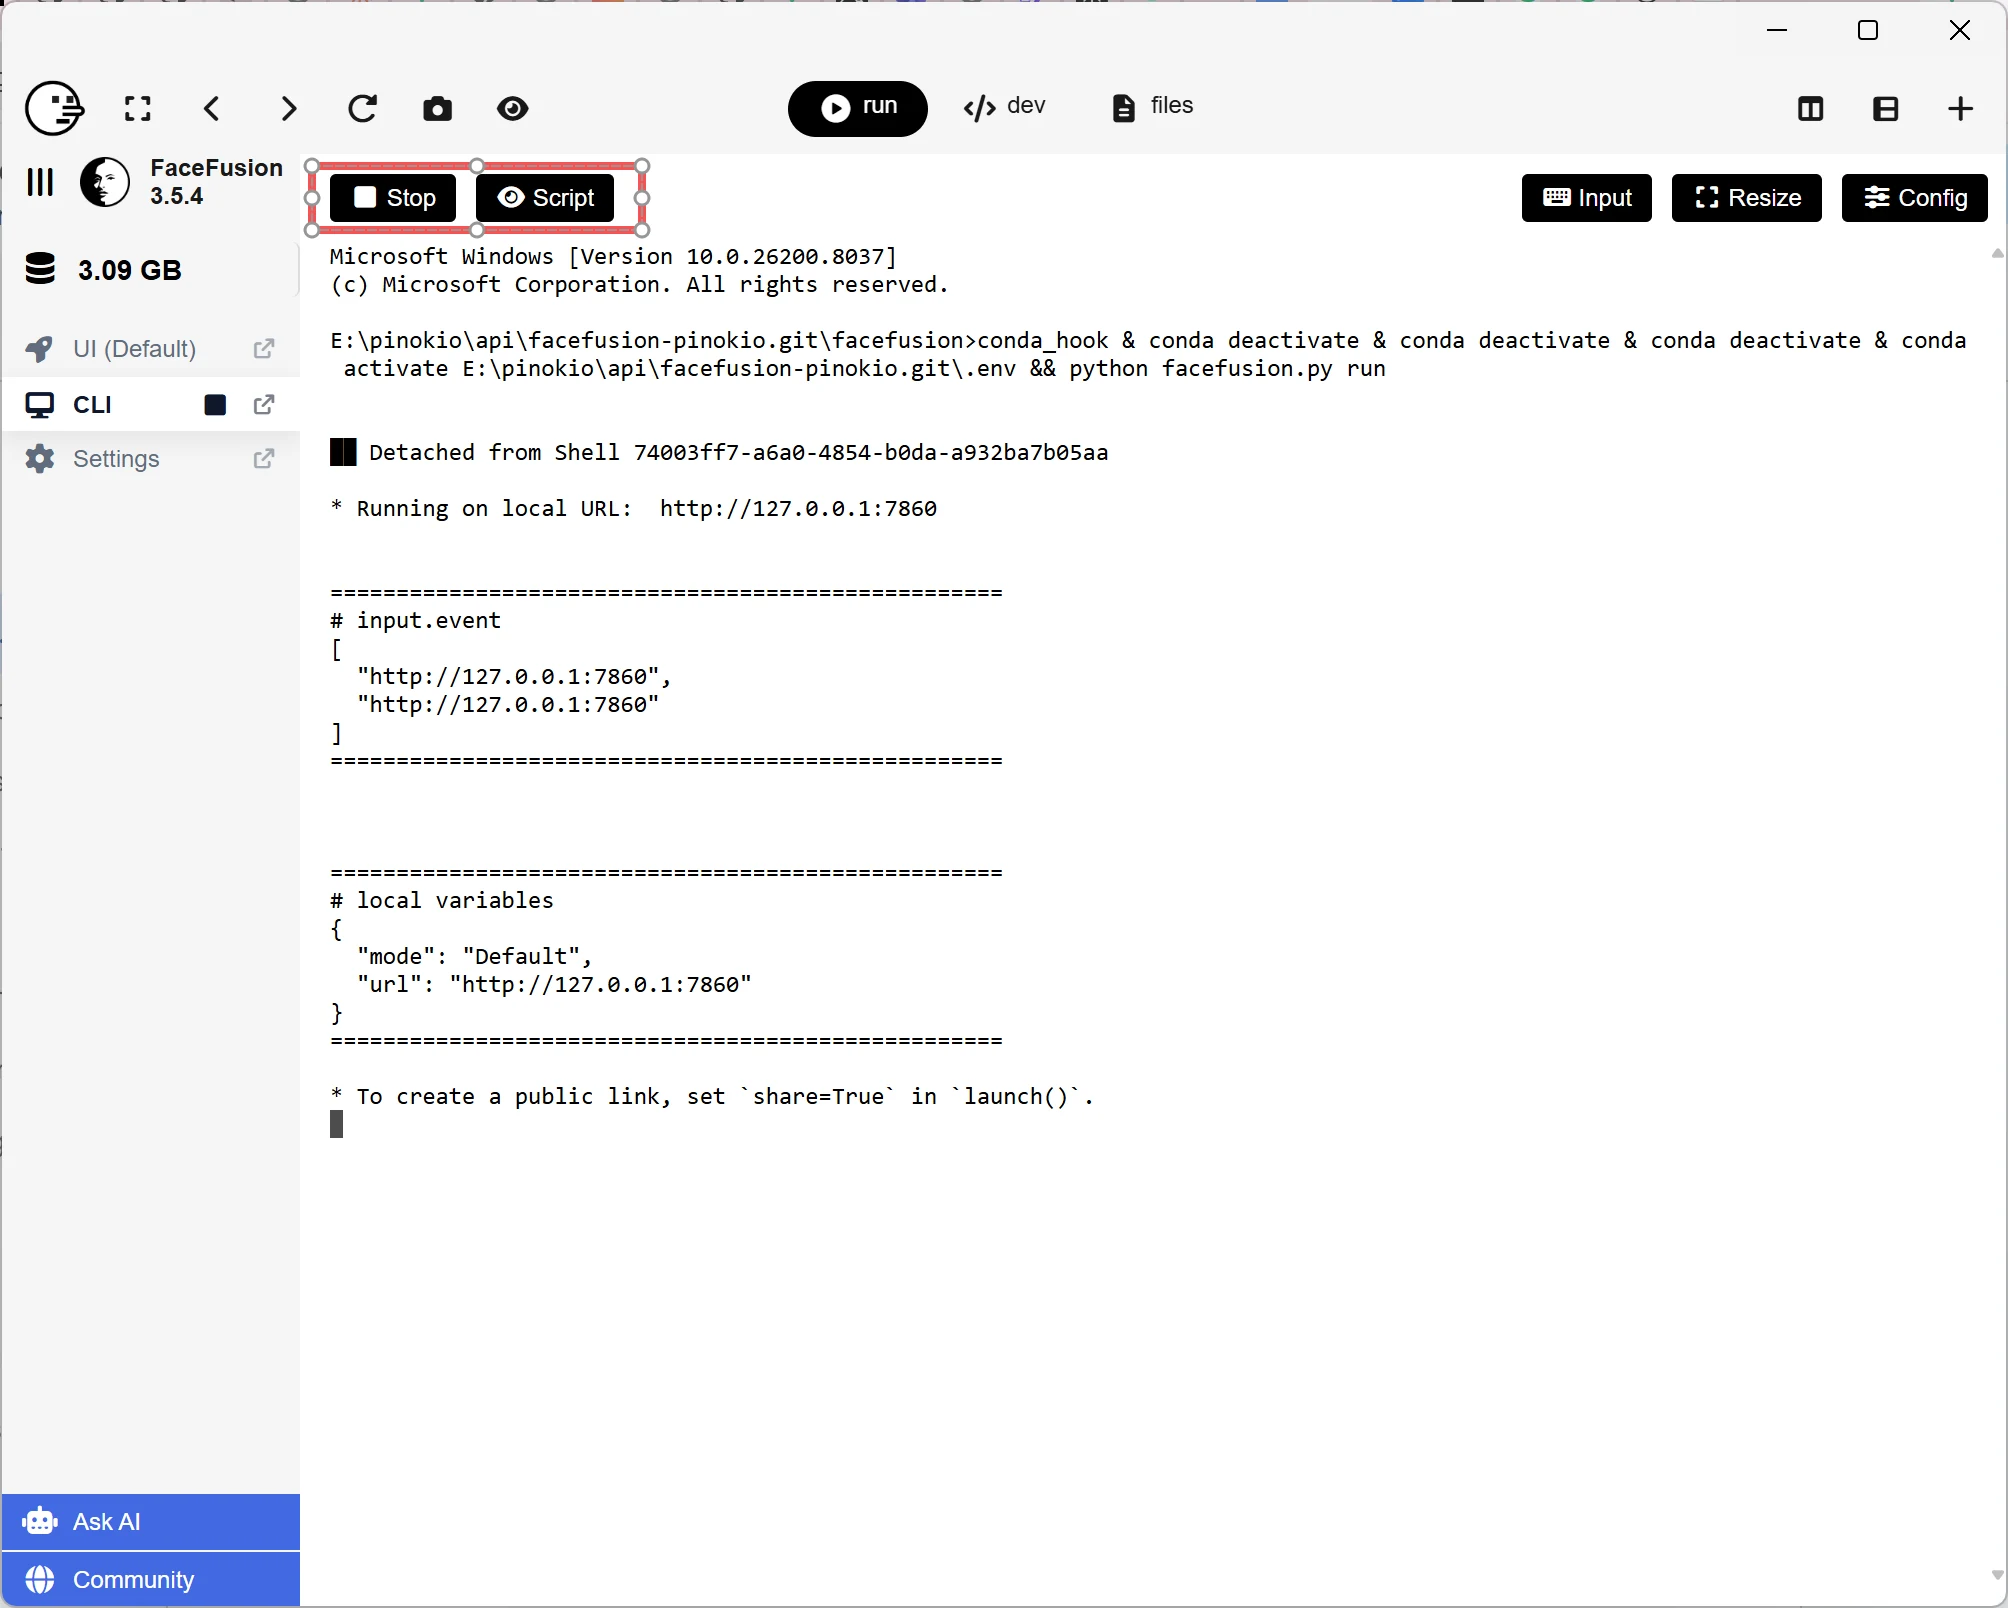Open Settings in external window

[x=264, y=459]
